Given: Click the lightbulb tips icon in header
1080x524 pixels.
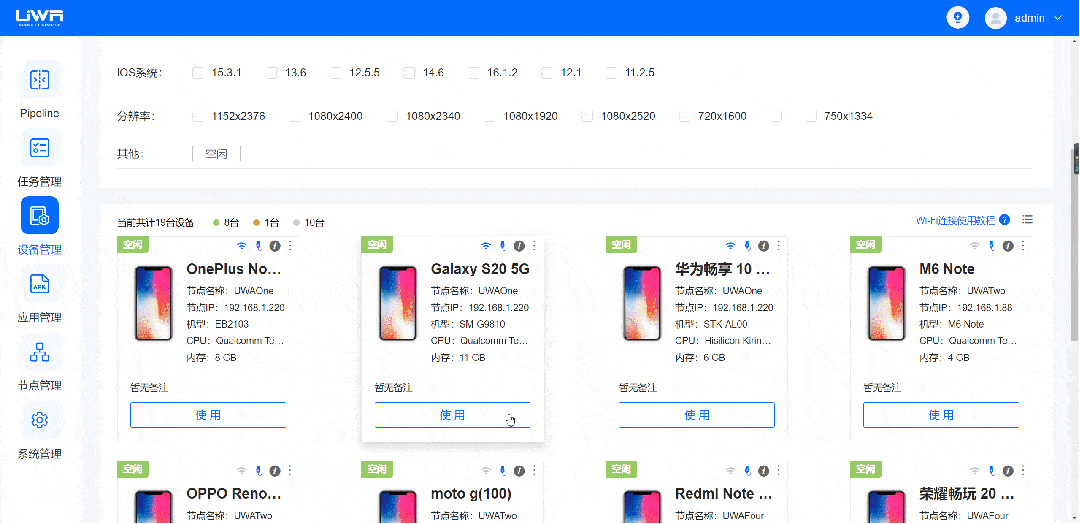Looking at the screenshot, I should pyautogui.click(x=957, y=17).
